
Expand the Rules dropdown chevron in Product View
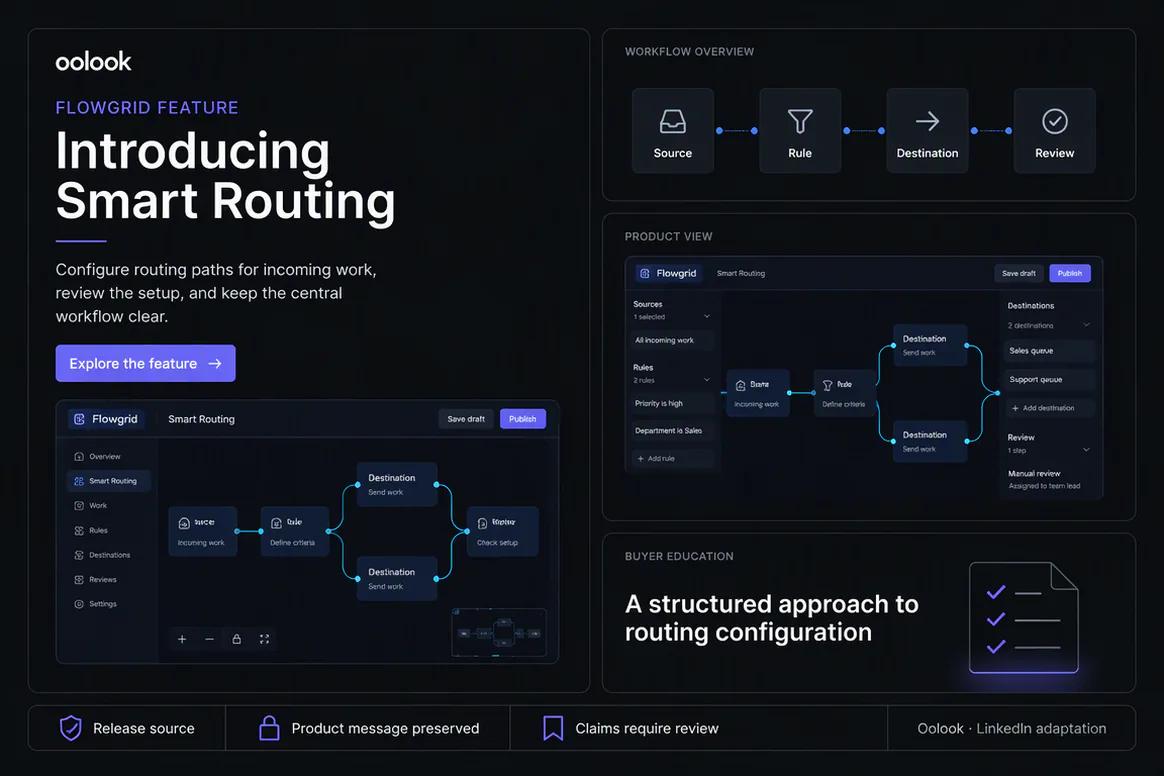(x=707, y=379)
